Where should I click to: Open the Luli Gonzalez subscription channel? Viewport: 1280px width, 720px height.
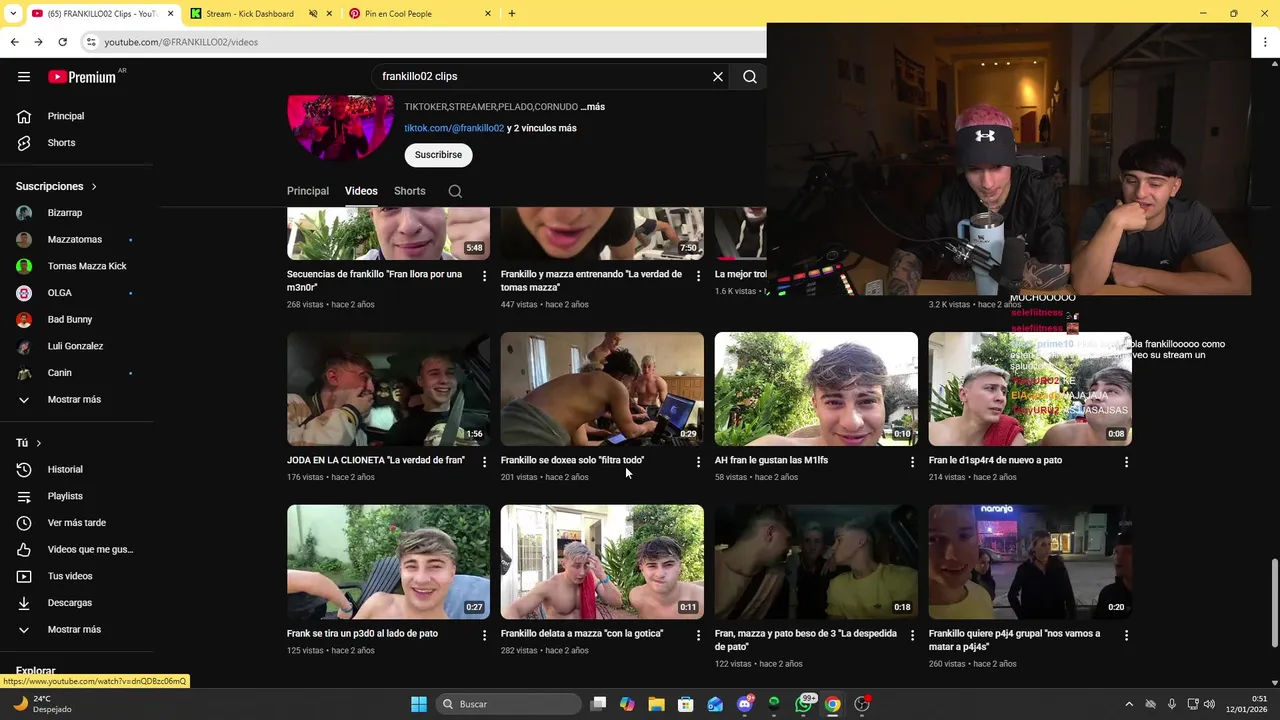76,346
